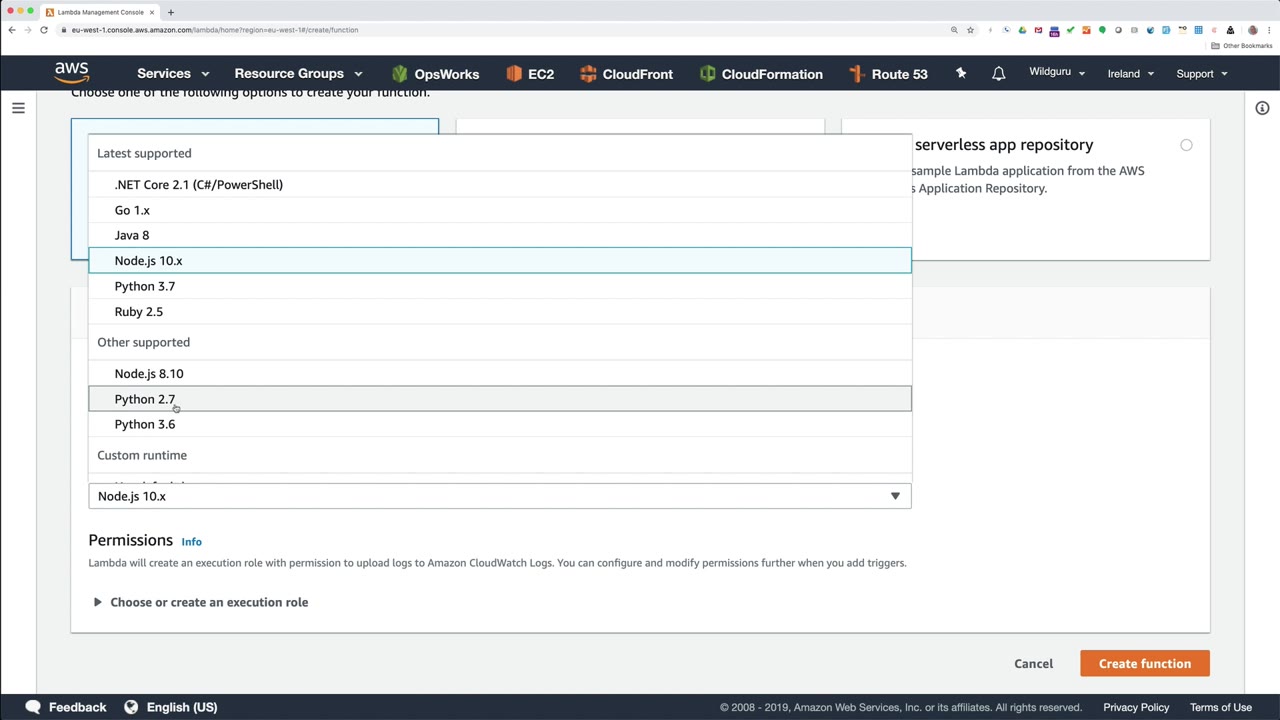Click the Feedback speech bubble icon
1280x720 pixels.
click(33, 707)
